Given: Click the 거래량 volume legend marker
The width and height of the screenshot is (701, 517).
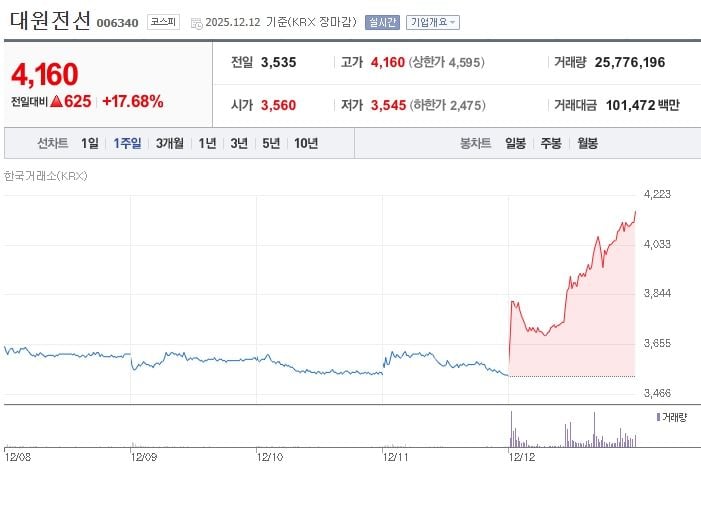Looking at the screenshot, I should pyautogui.click(x=658, y=415).
